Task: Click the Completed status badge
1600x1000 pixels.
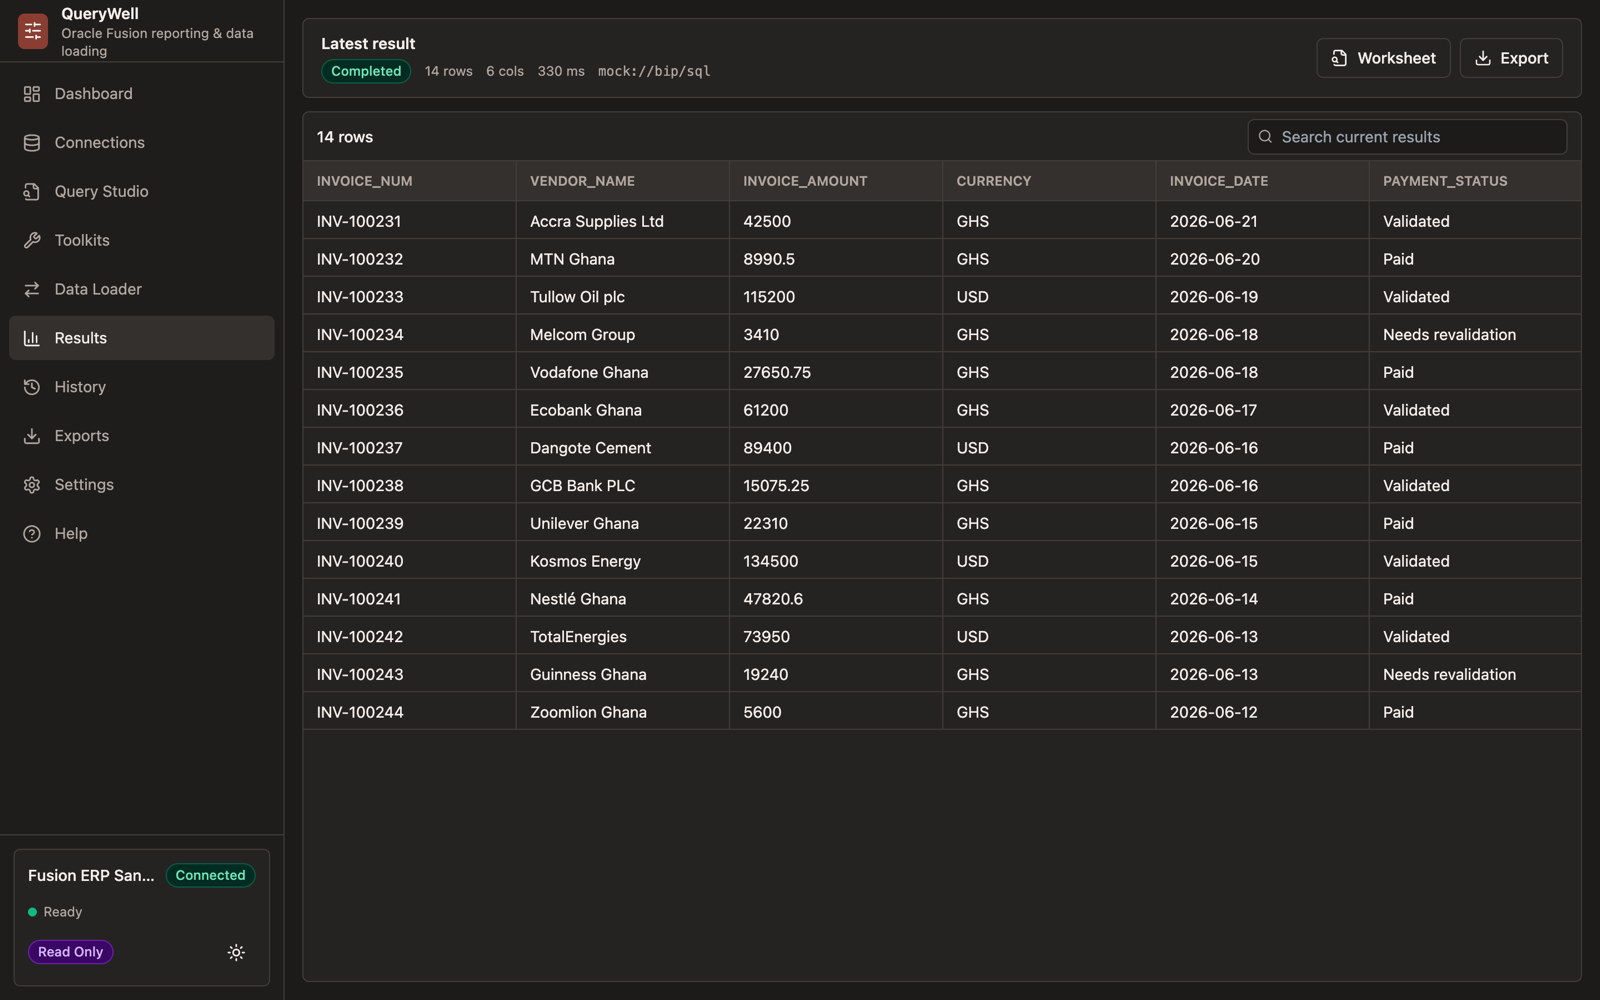Action: 366,71
